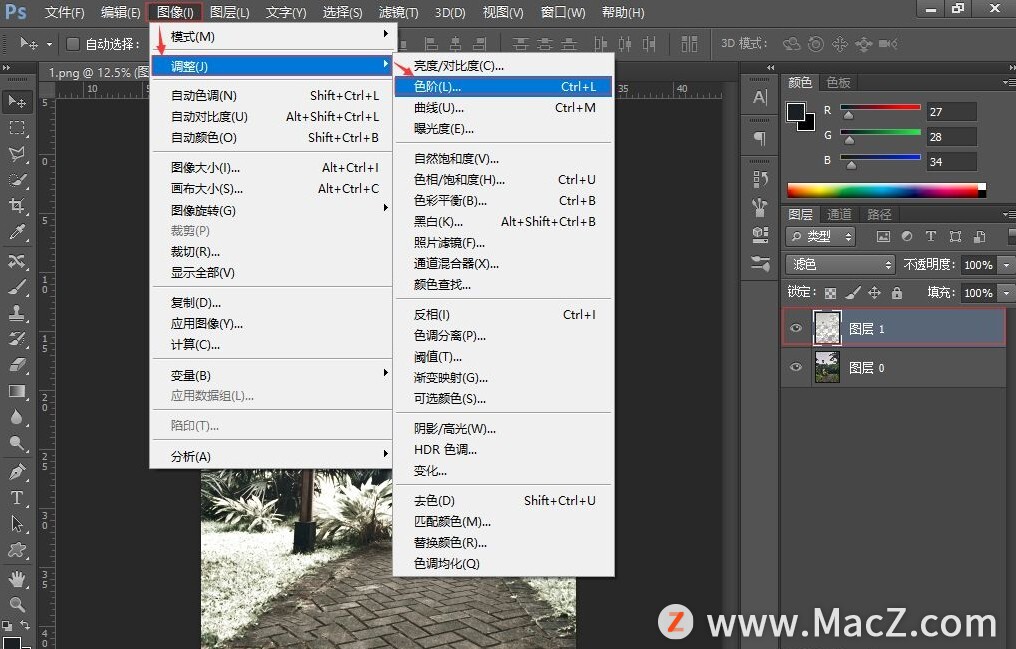This screenshot has height=649, width=1016.
Task: Choose 阴影/高光(W)... entry
Action: coord(503,428)
